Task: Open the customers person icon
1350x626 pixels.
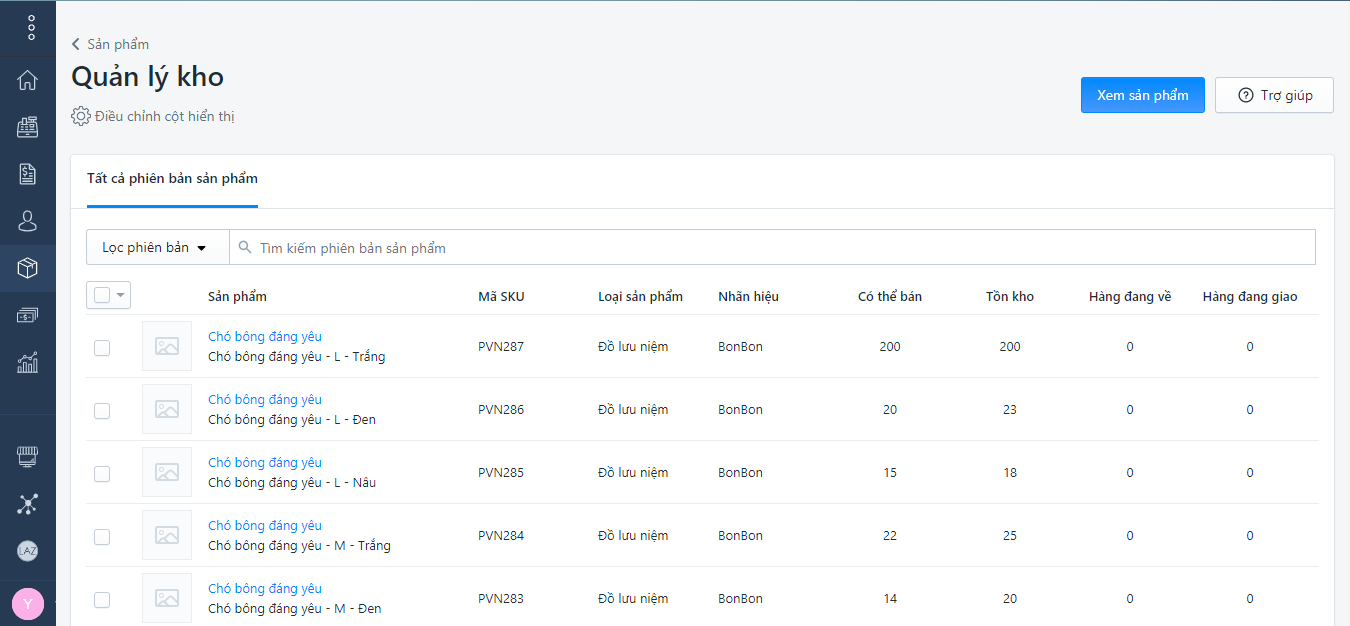Action: pos(28,221)
